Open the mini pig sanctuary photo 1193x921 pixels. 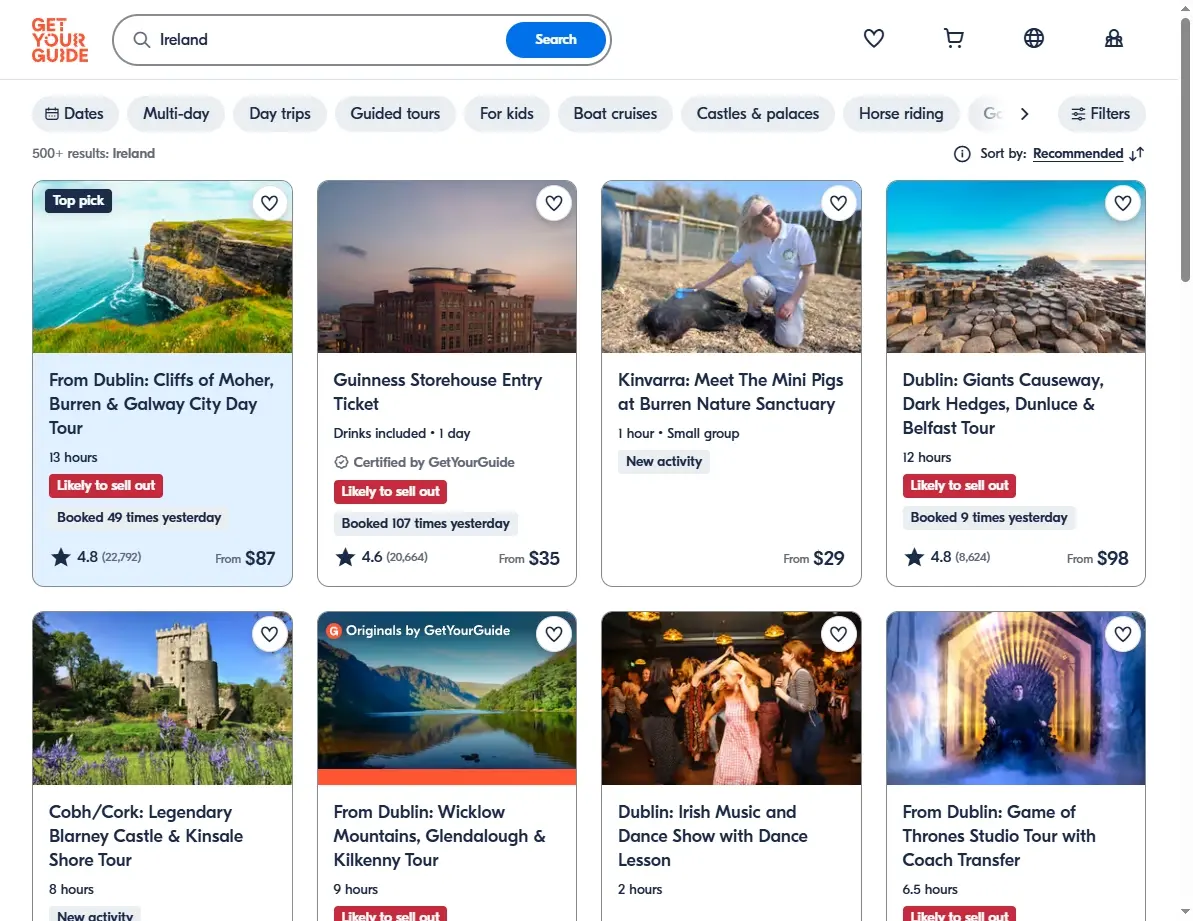[731, 267]
